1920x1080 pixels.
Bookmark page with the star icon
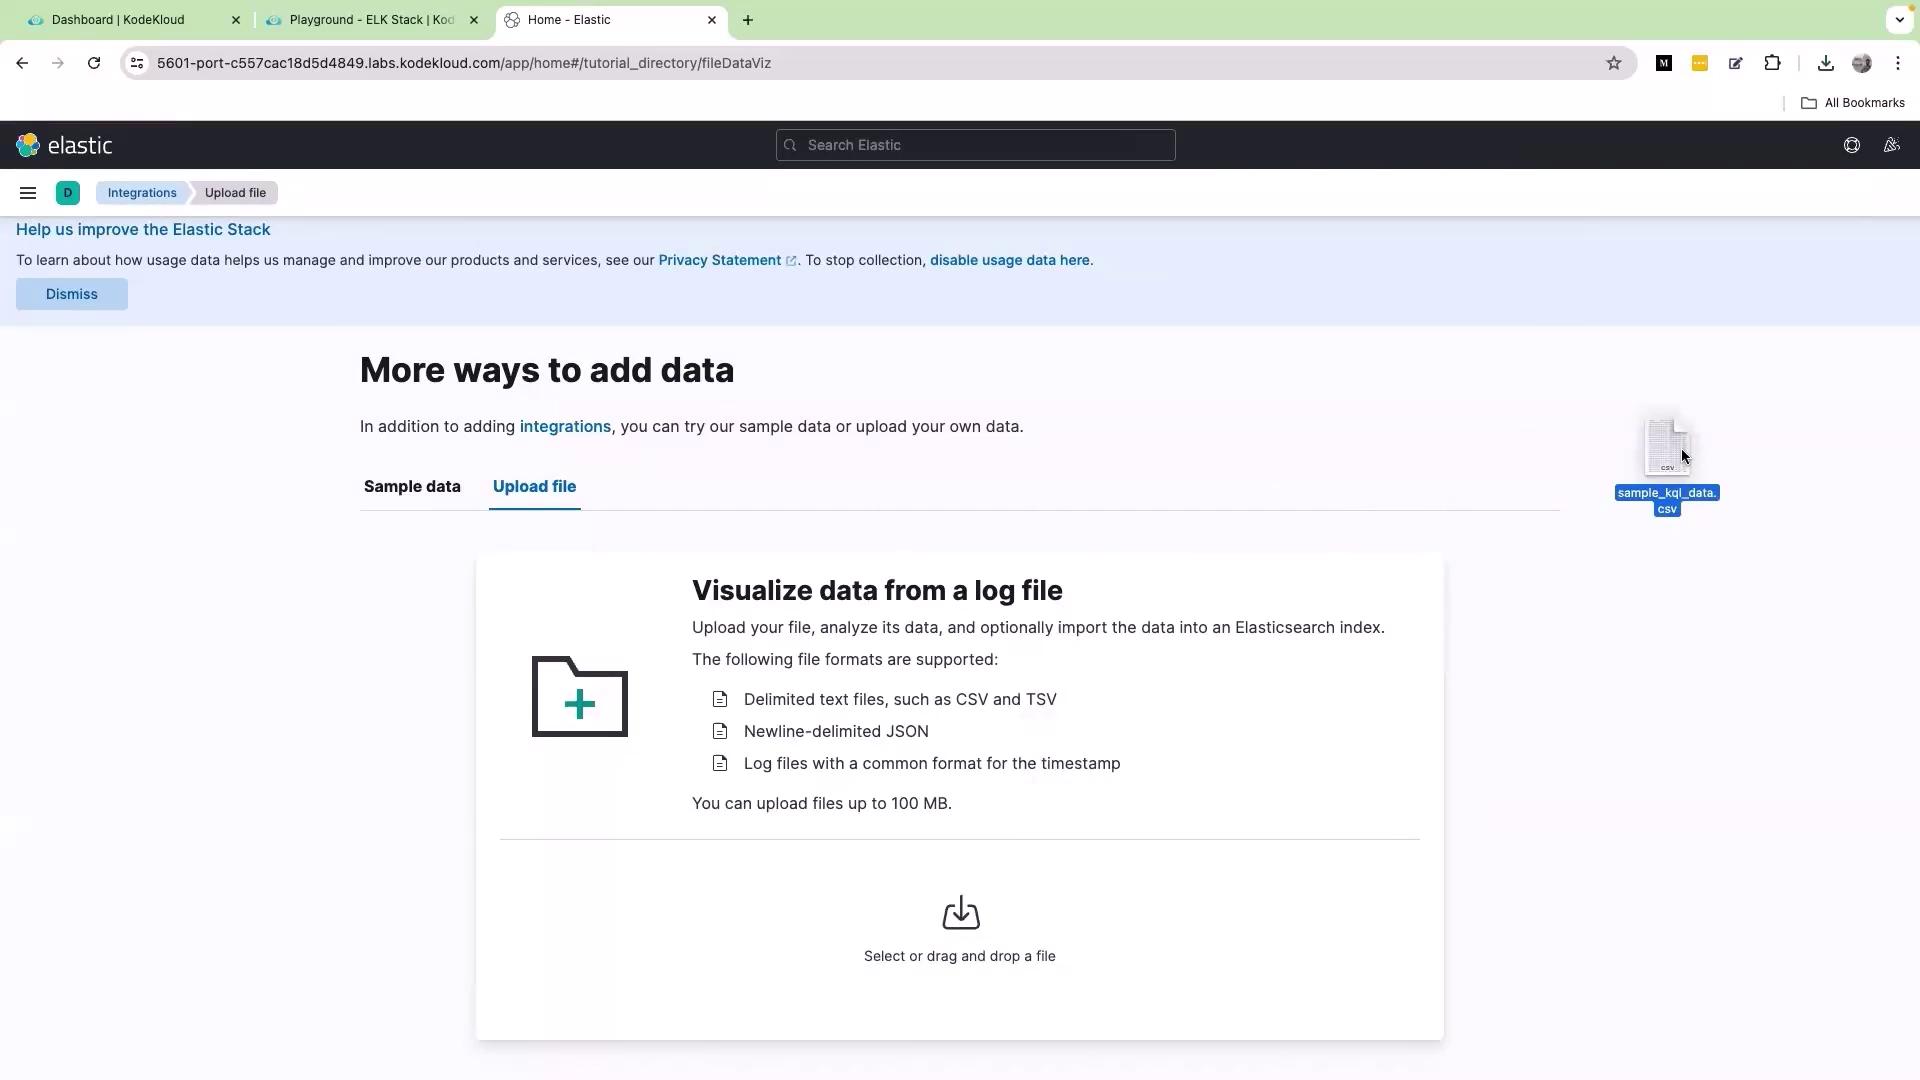(x=1613, y=63)
